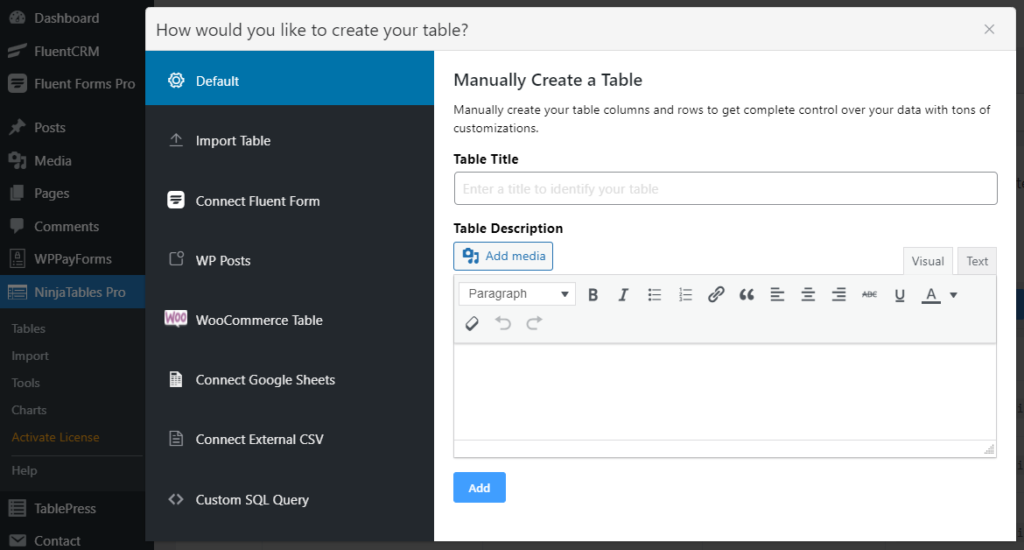Switch to the Text editor tab
Viewport: 1024px width, 550px height.
click(976, 261)
